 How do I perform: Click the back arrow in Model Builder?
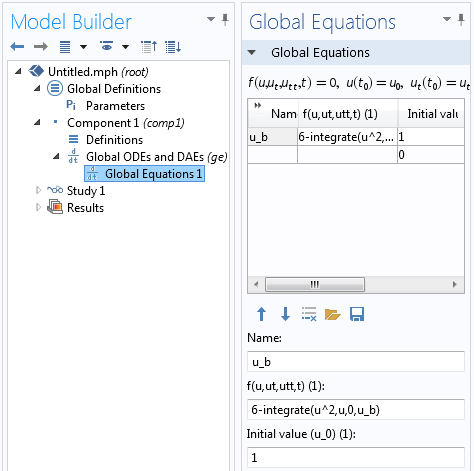click(17, 47)
